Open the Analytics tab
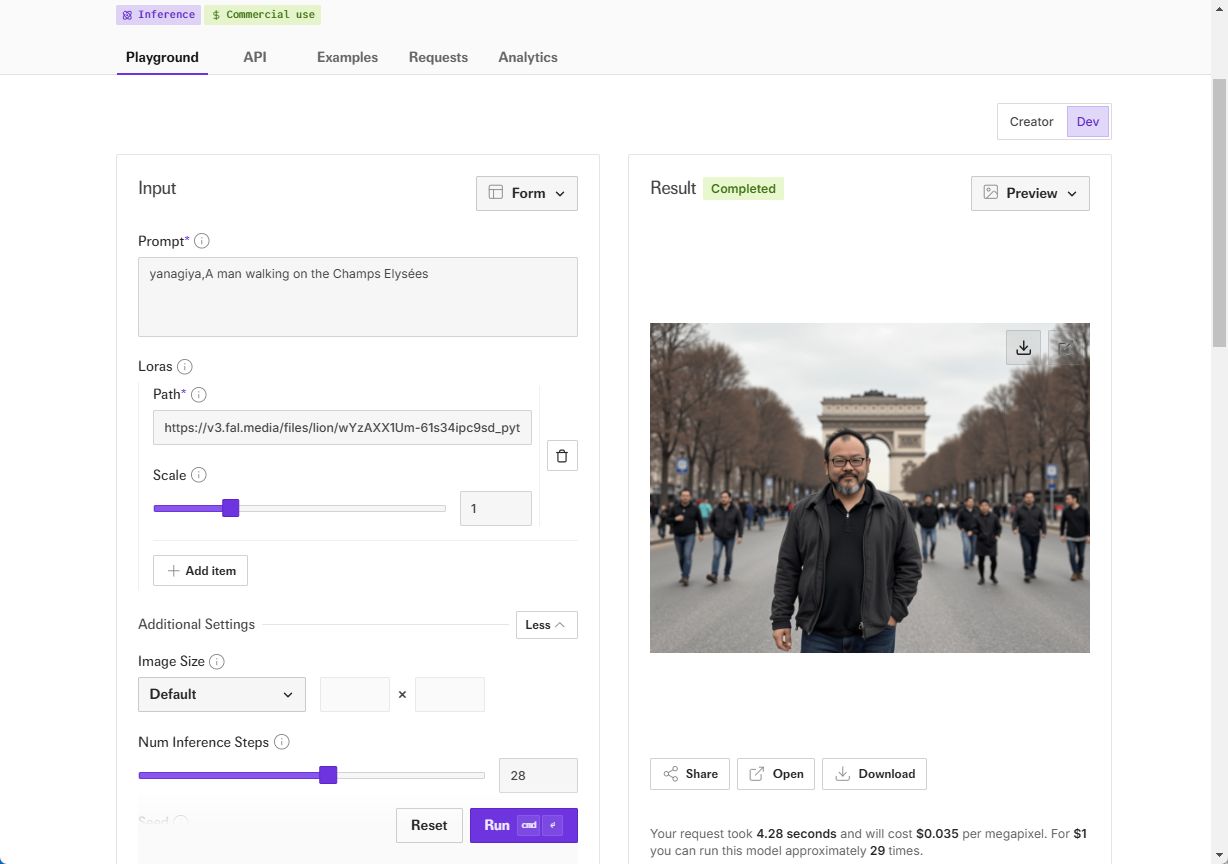The width and height of the screenshot is (1228, 864). point(528,57)
